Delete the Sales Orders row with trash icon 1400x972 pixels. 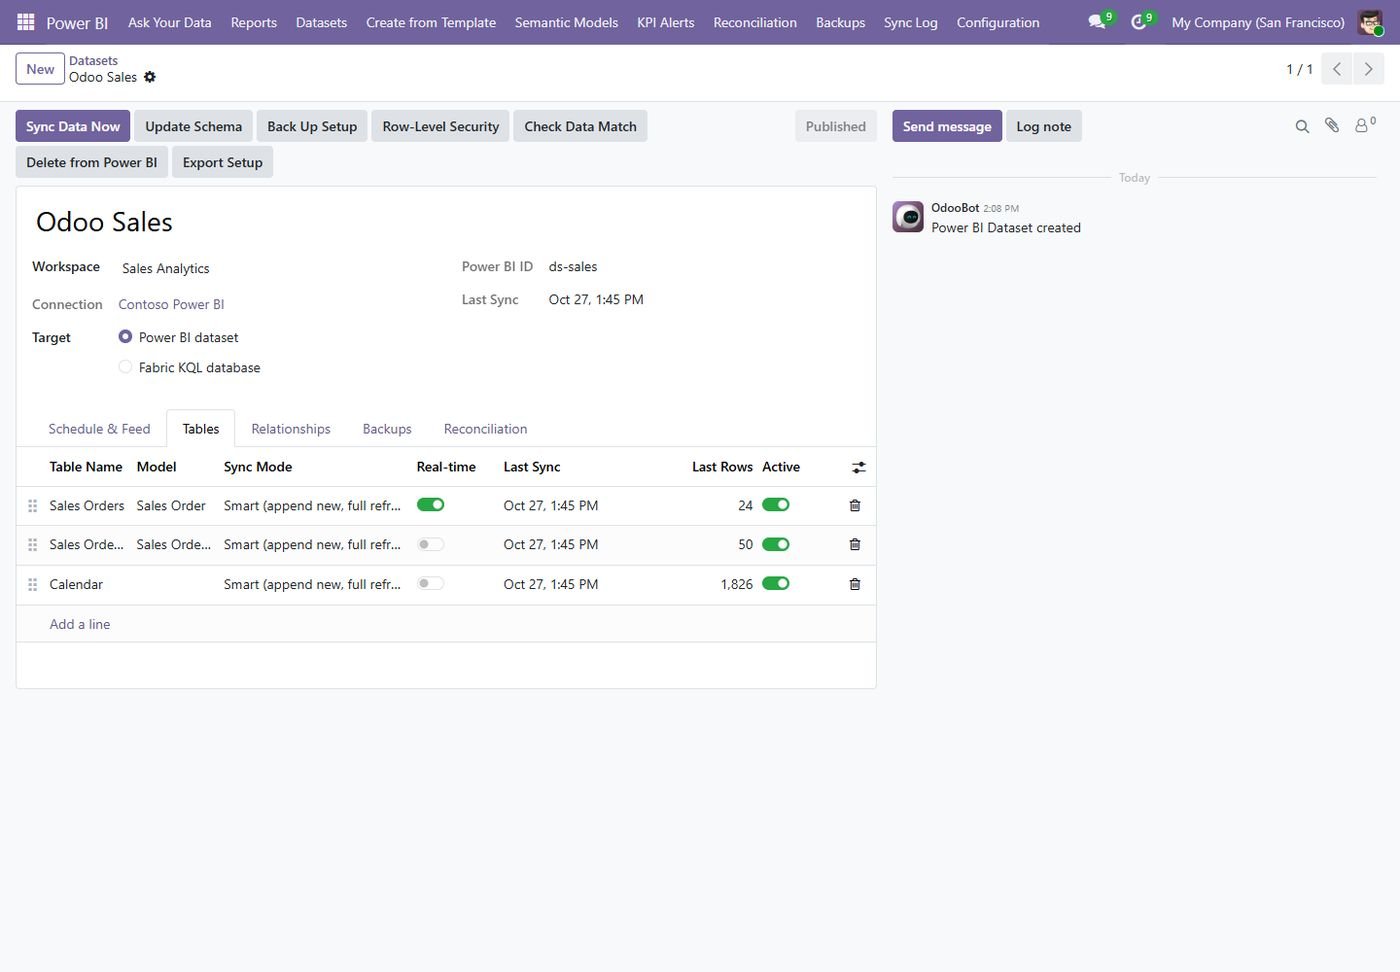click(x=855, y=506)
